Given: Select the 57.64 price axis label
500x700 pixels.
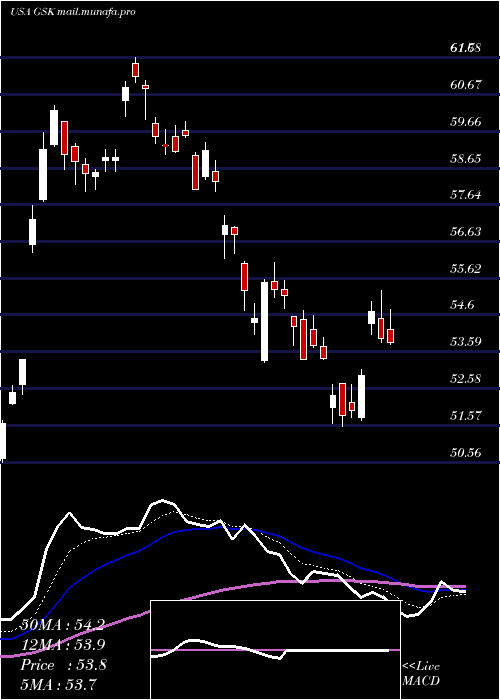Looking at the screenshot, I should [467, 195].
